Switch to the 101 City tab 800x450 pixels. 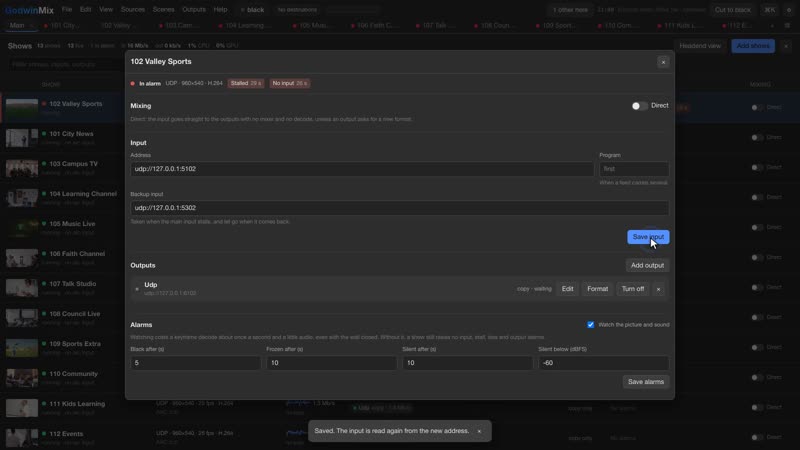pyautogui.click(x=62, y=26)
